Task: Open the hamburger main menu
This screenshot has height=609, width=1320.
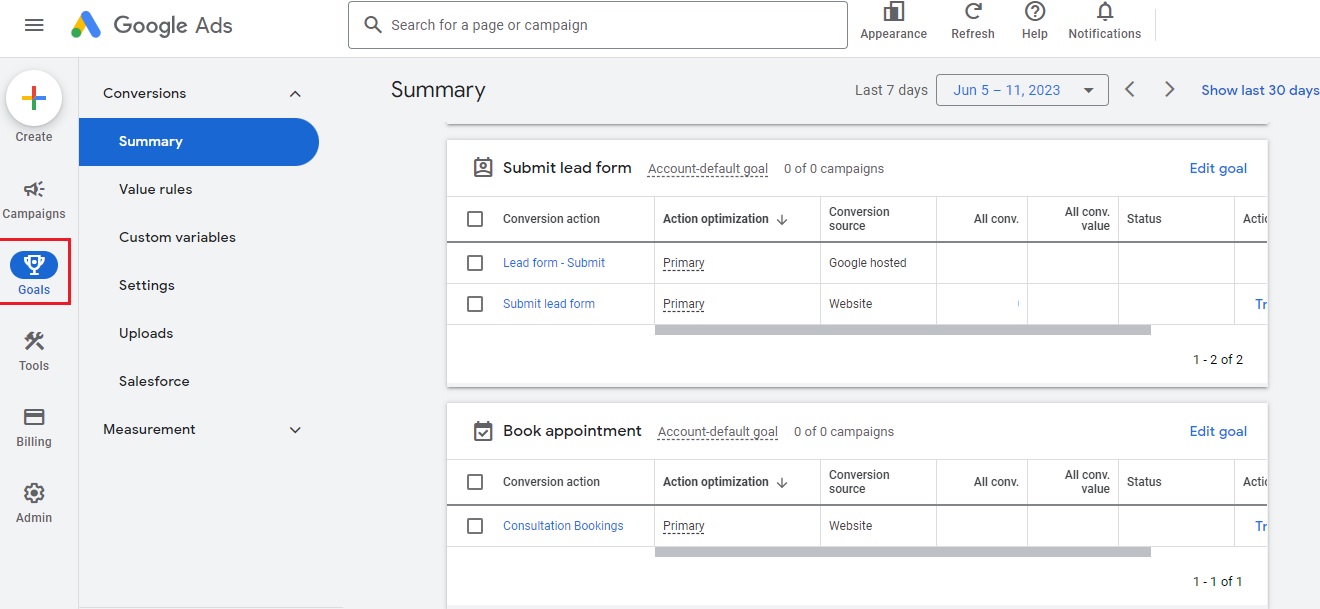Action: pos(34,25)
